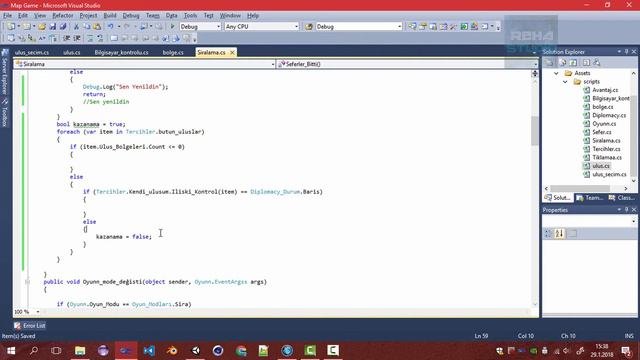
Task: Select Sefer.cs in Solution Explorer
Action: click(602, 132)
